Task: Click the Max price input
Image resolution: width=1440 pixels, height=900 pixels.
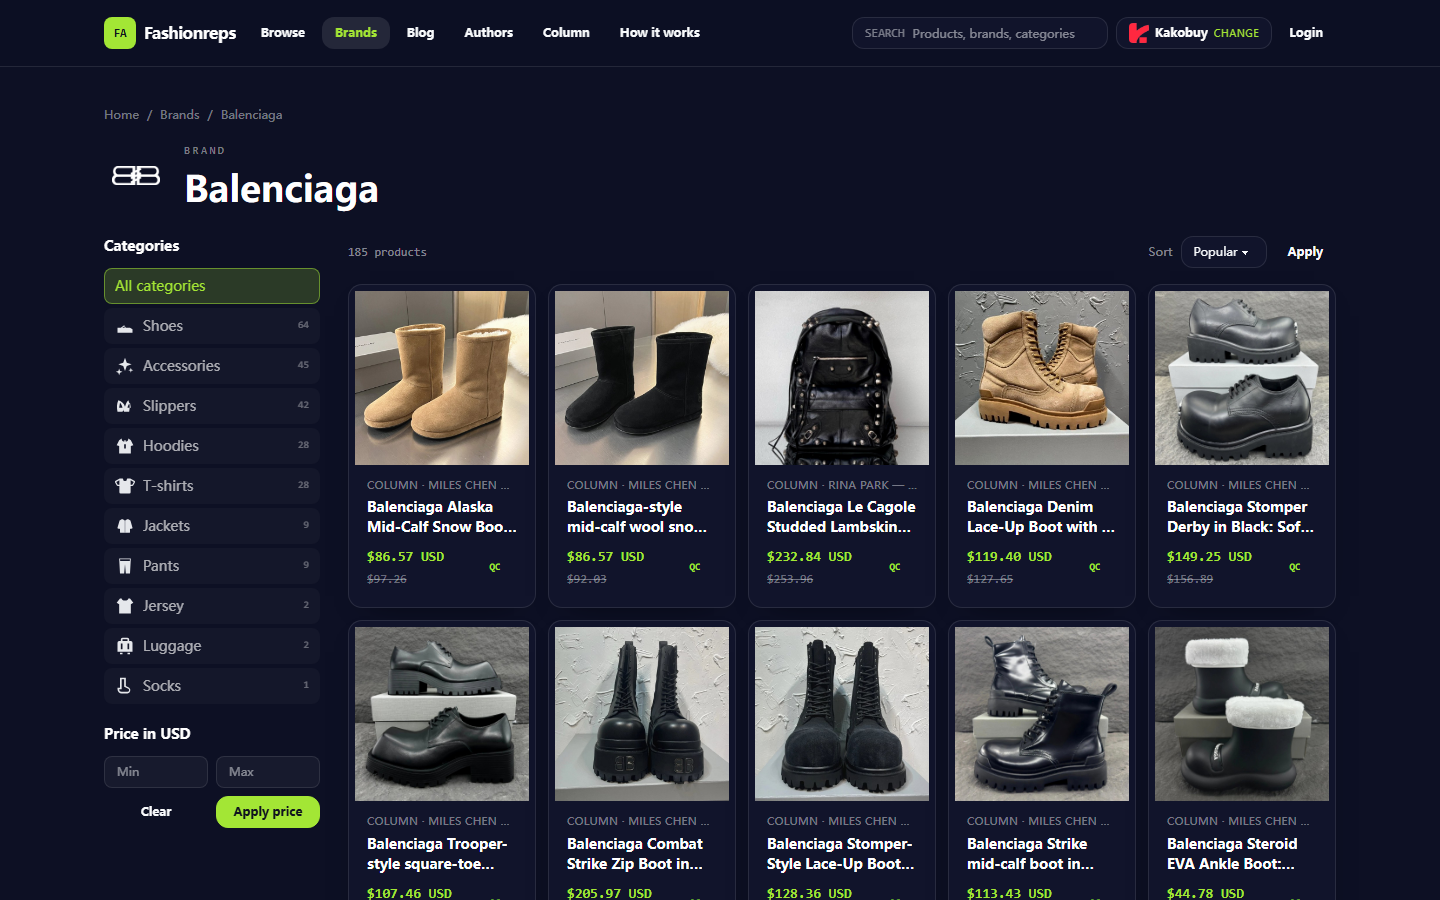Action: pos(268,772)
